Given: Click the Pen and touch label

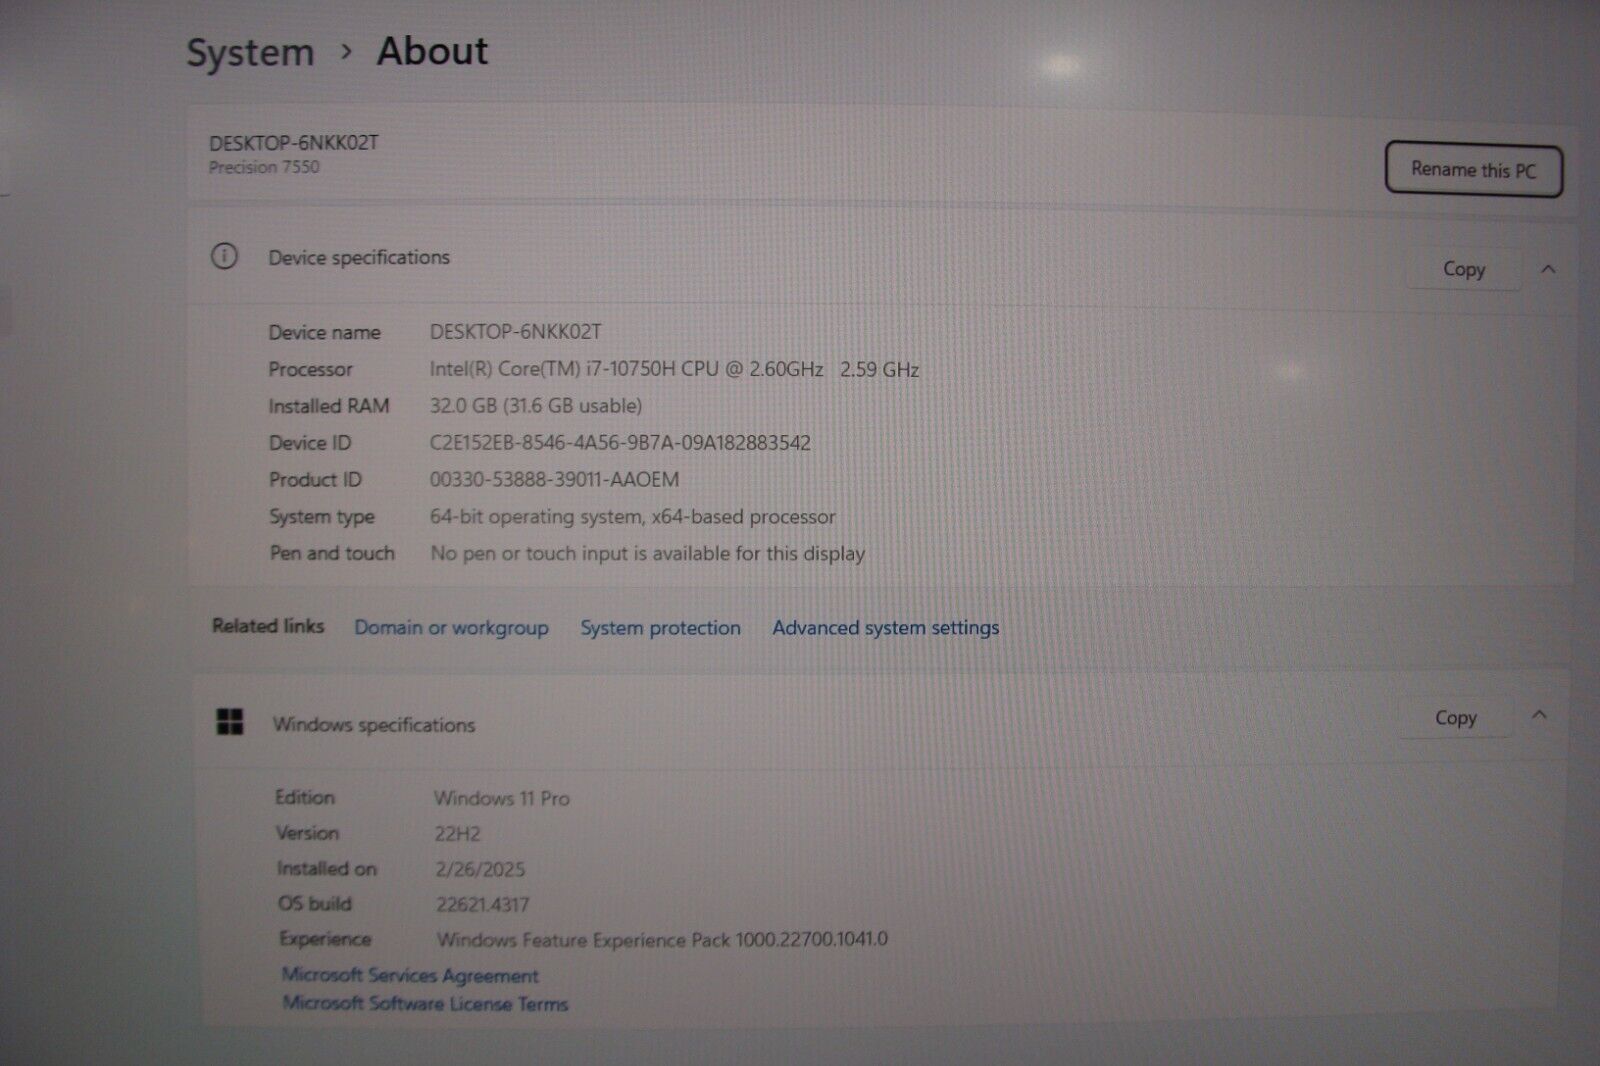Looking at the screenshot, I should click(332, 553).
